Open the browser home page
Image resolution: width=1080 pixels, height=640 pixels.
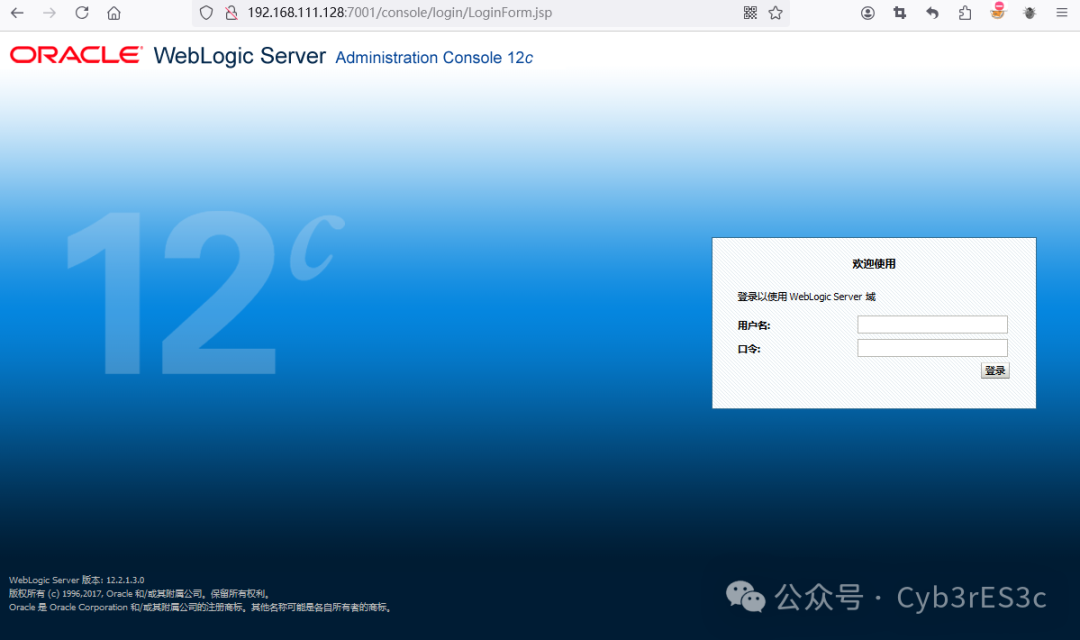(114, 12)
